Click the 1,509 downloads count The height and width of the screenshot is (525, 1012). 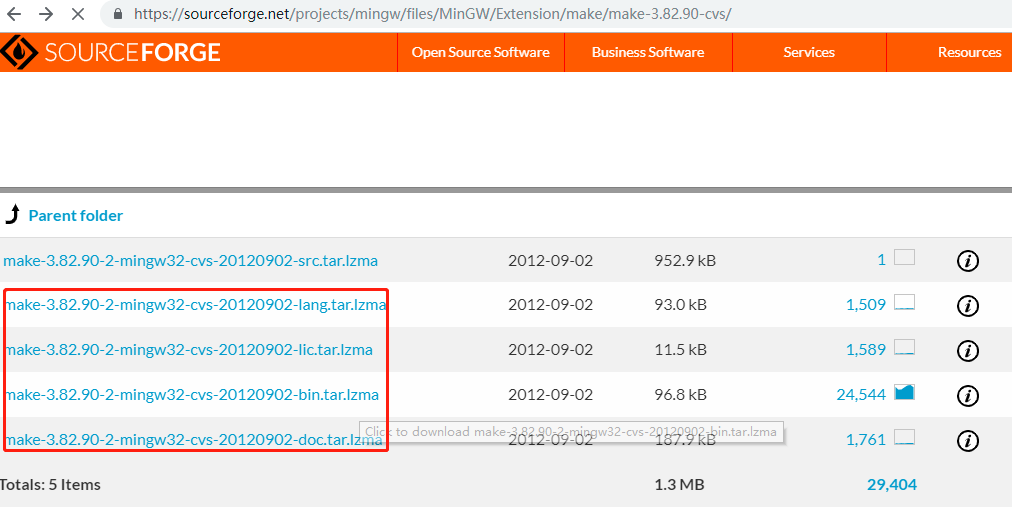coord(865,304)
